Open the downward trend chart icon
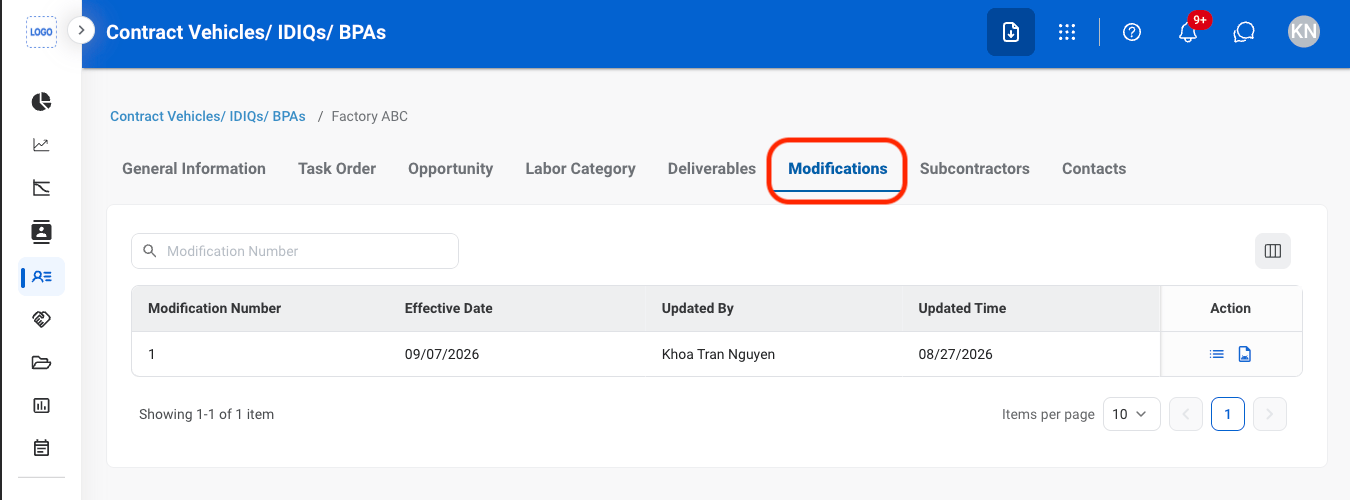The width and height of the screenshot is (1350, 500). [41, 188]
